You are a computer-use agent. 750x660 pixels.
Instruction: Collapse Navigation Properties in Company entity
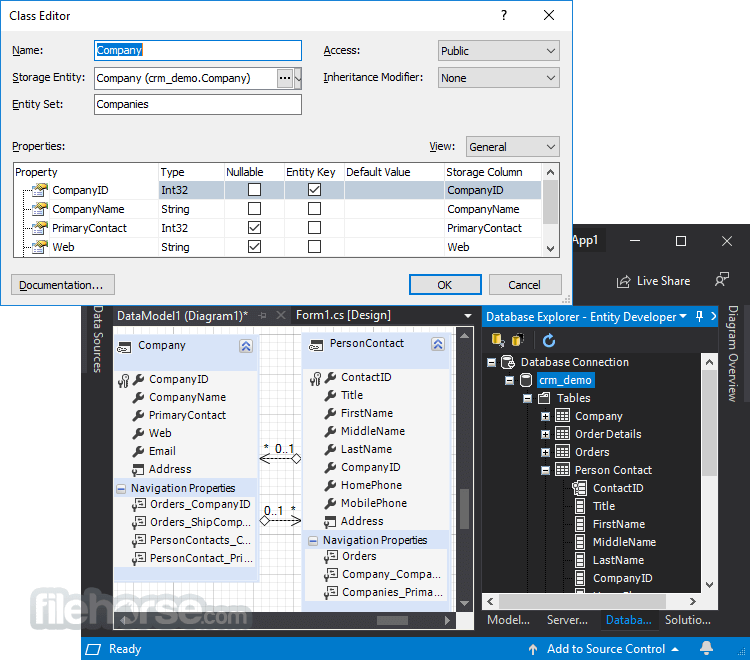[121, 489]
